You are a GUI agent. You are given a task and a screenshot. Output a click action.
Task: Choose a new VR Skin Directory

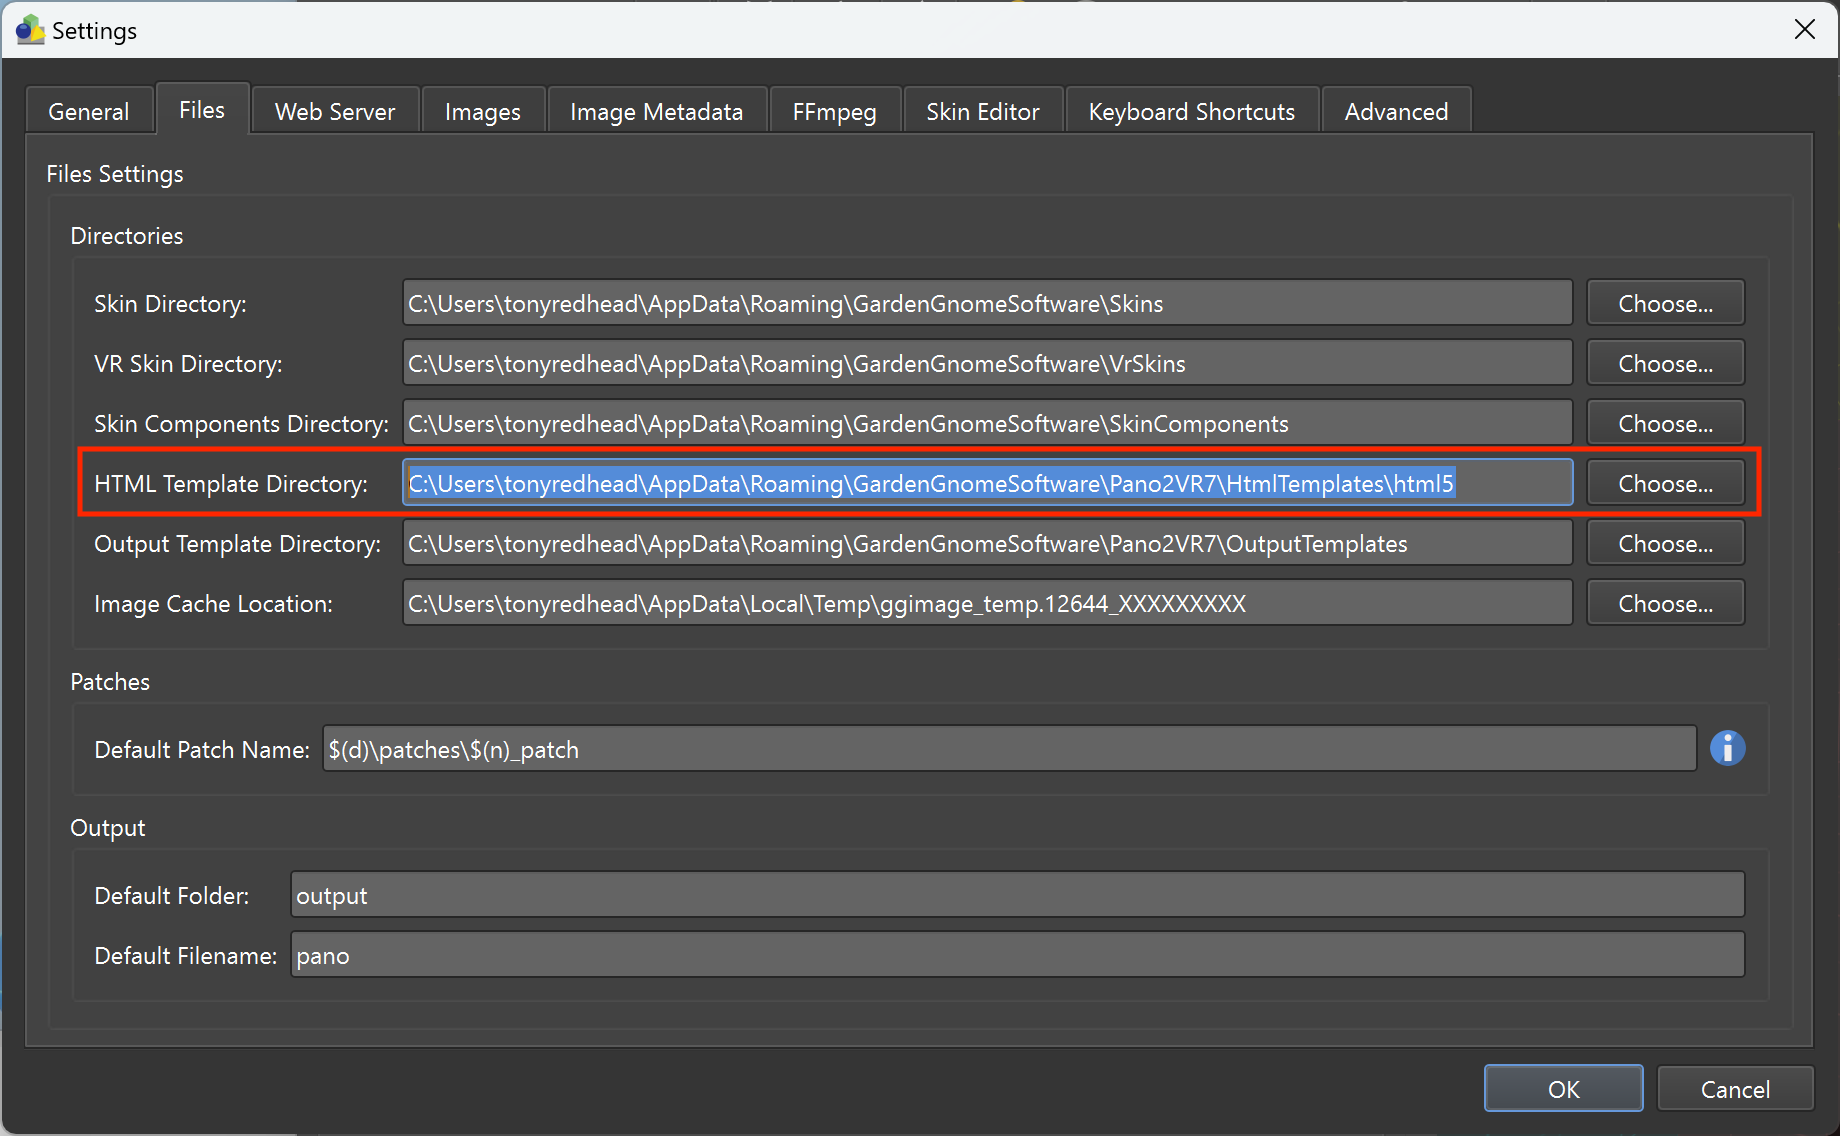[1666, 363]
